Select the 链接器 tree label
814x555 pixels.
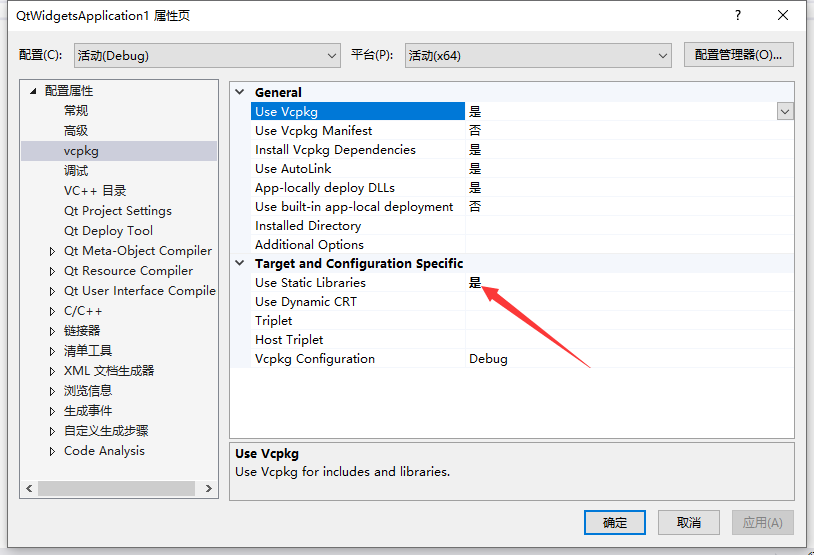tap(82, 331)
